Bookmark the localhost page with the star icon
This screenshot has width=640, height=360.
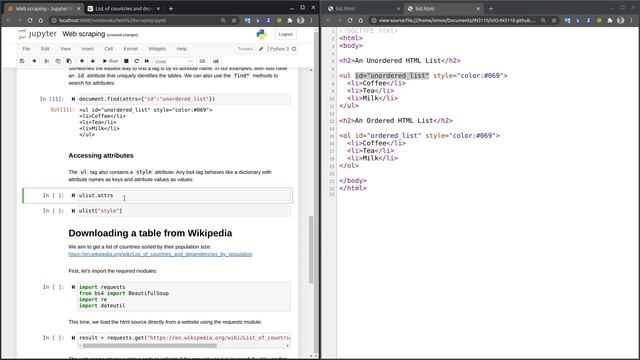[234, 20]
